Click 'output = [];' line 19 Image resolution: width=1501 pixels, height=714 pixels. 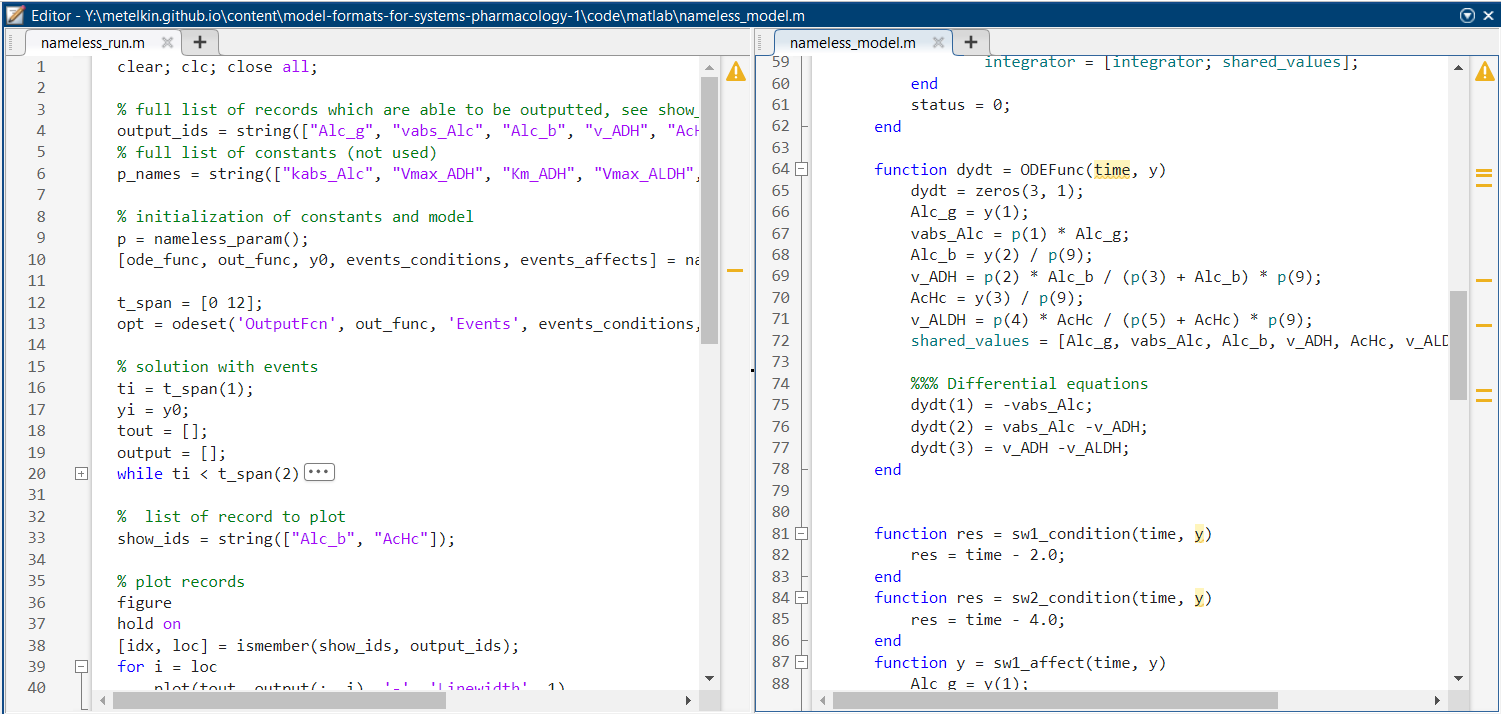[x=172, y=453]
